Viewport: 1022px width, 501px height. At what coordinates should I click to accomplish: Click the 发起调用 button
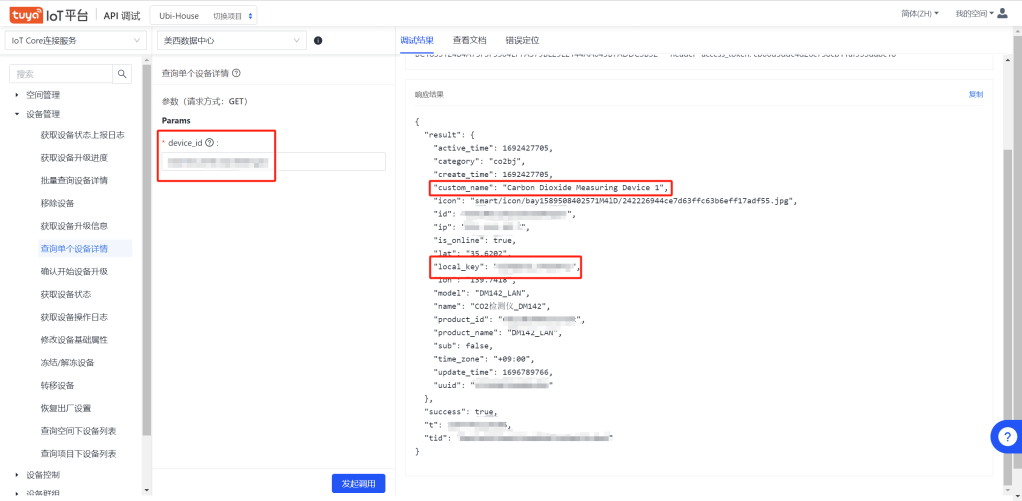coord(358,484)
